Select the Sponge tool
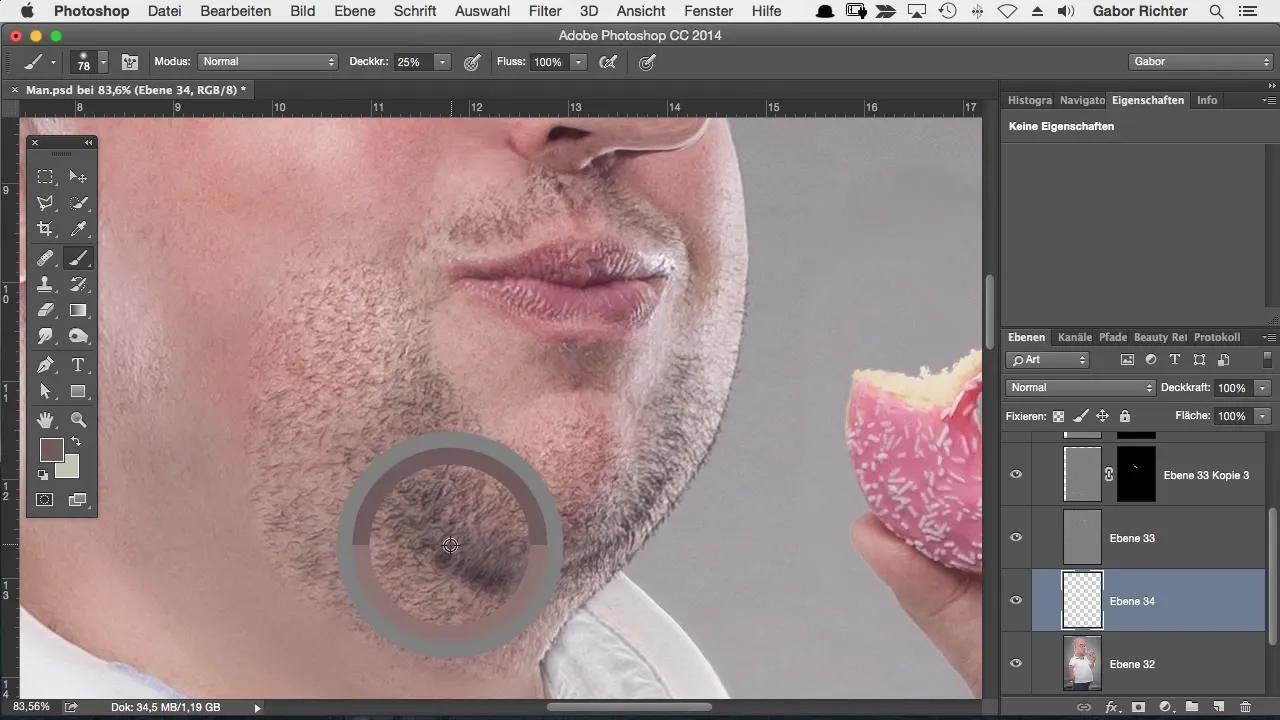The height and width of the screenshot is (720, 1280). click(x=78, y=336)
